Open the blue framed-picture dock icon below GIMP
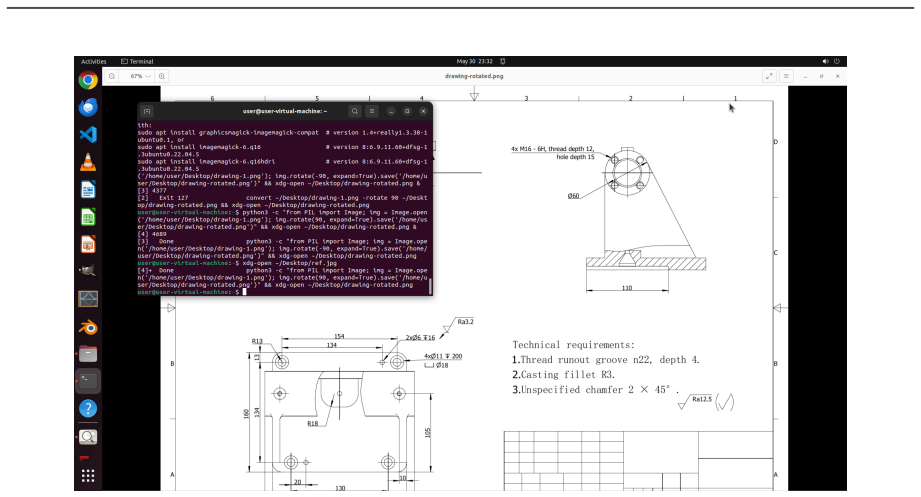This screenshot has width=921, height=497. [88, 299]
